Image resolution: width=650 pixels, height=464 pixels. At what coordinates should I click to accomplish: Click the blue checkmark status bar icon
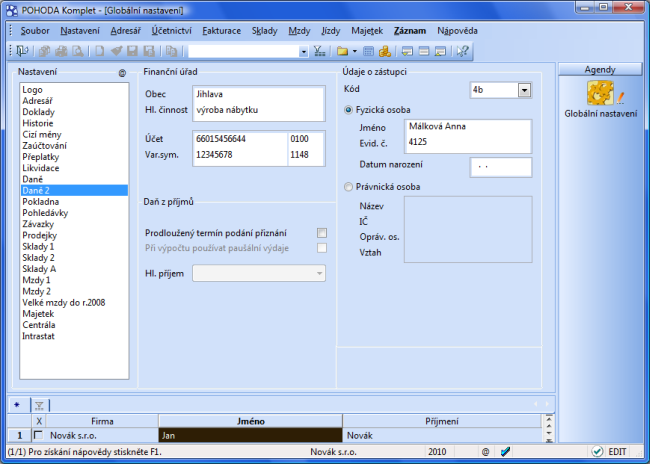point(505,451)
